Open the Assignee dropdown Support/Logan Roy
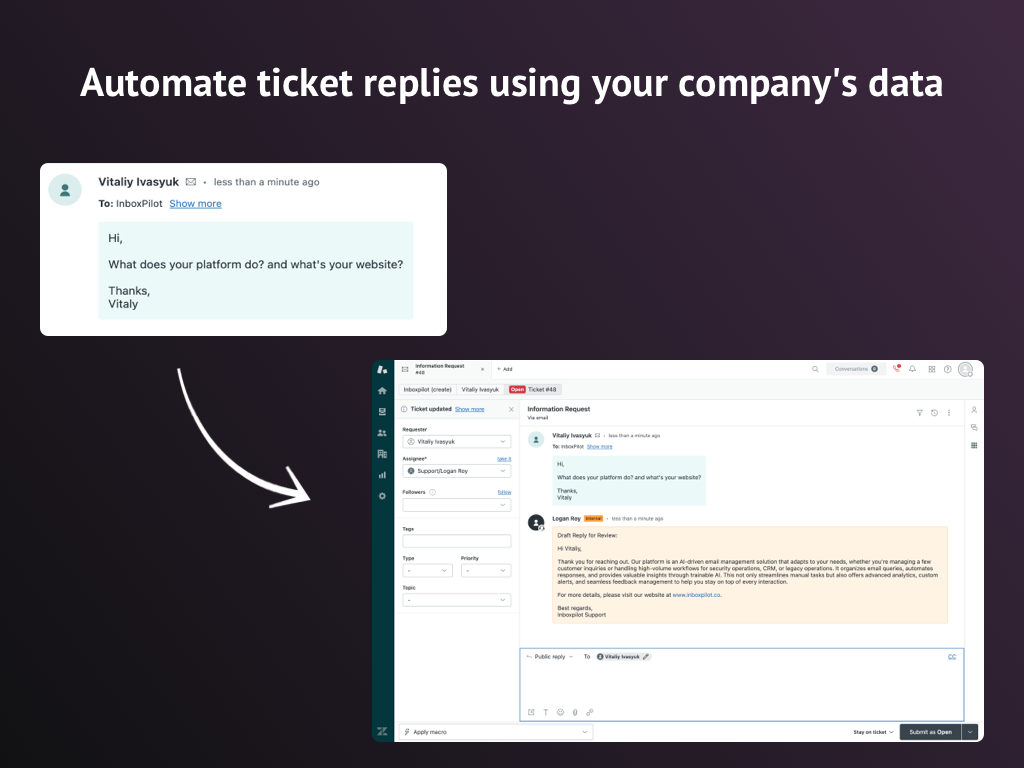The image size is (1024, 768). click(456, 471)
